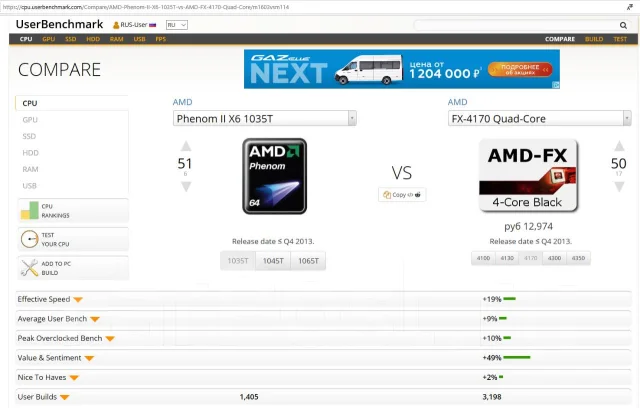Click the ad info icon on banner
The width and height of the screenshot is (640, 408).
click(x=556, y=85)
